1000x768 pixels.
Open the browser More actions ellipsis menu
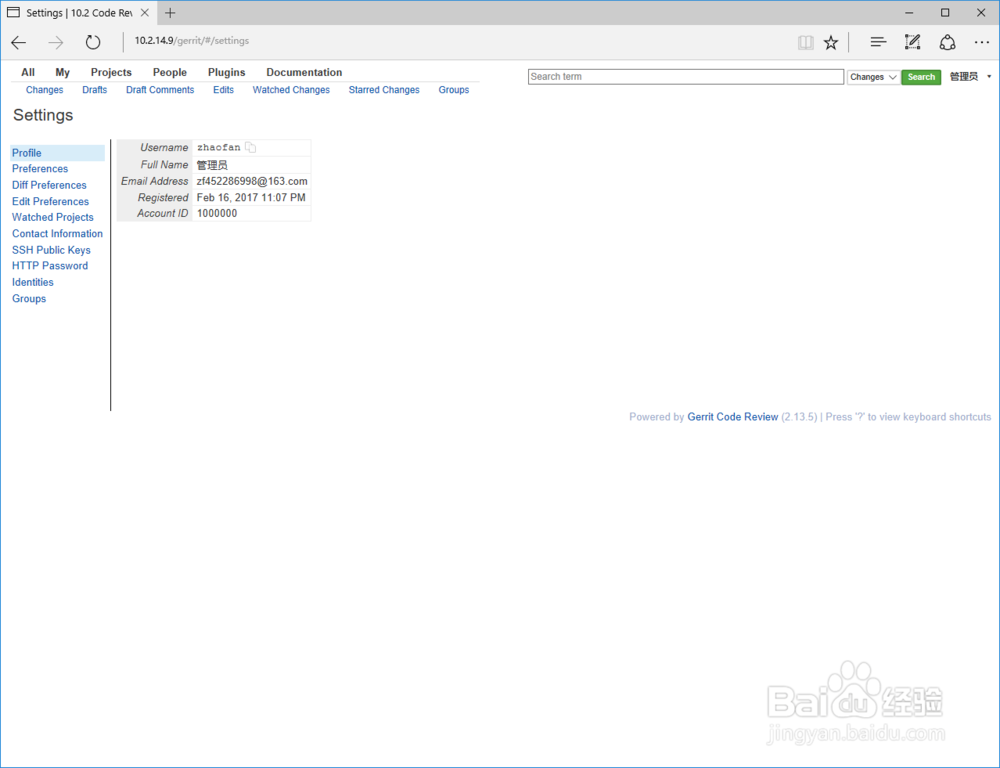[982, 43]
